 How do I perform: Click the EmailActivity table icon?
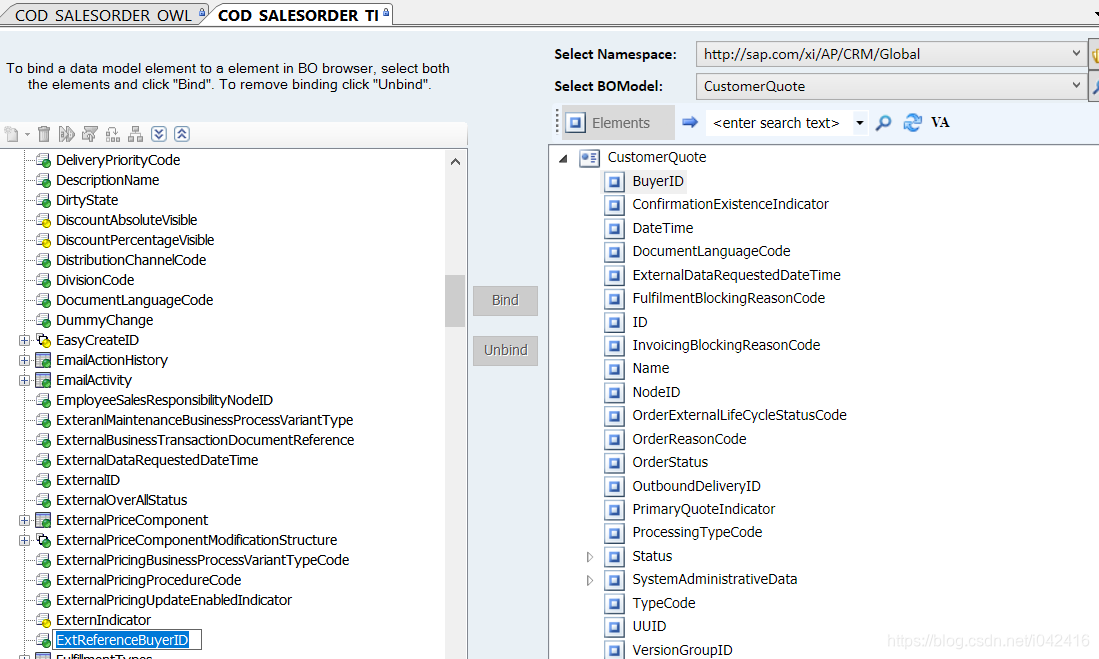[x=43, y=381]
